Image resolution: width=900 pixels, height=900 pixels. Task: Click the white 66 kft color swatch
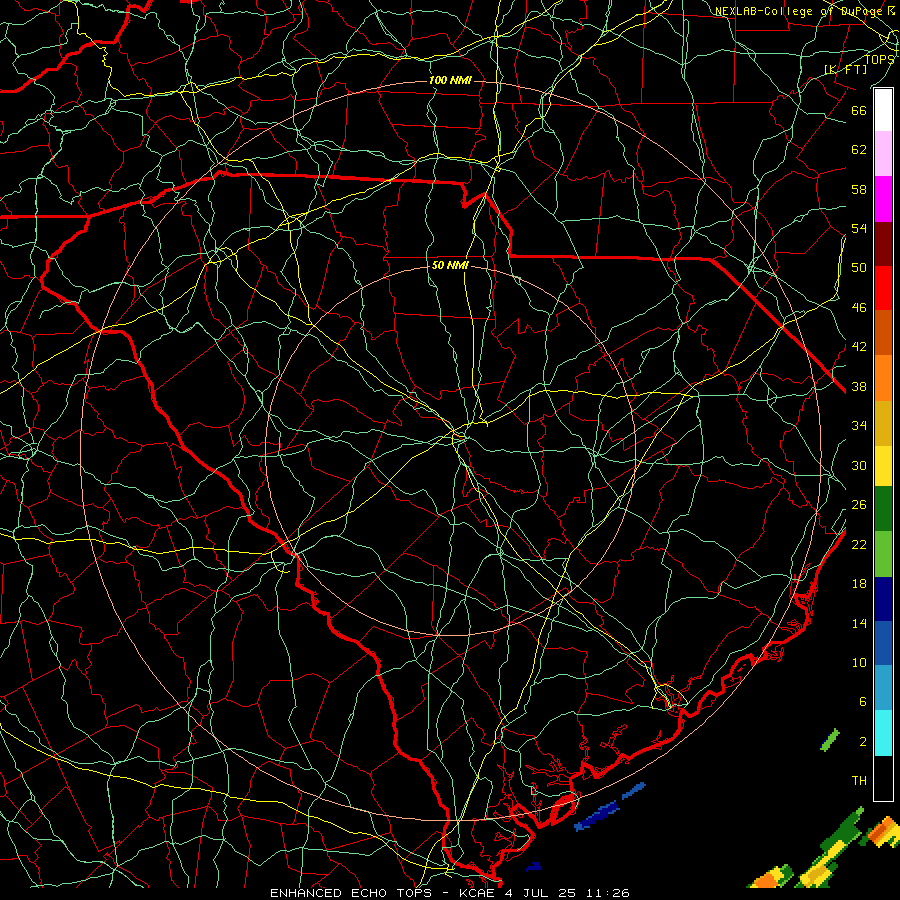(x=883, y=110)
